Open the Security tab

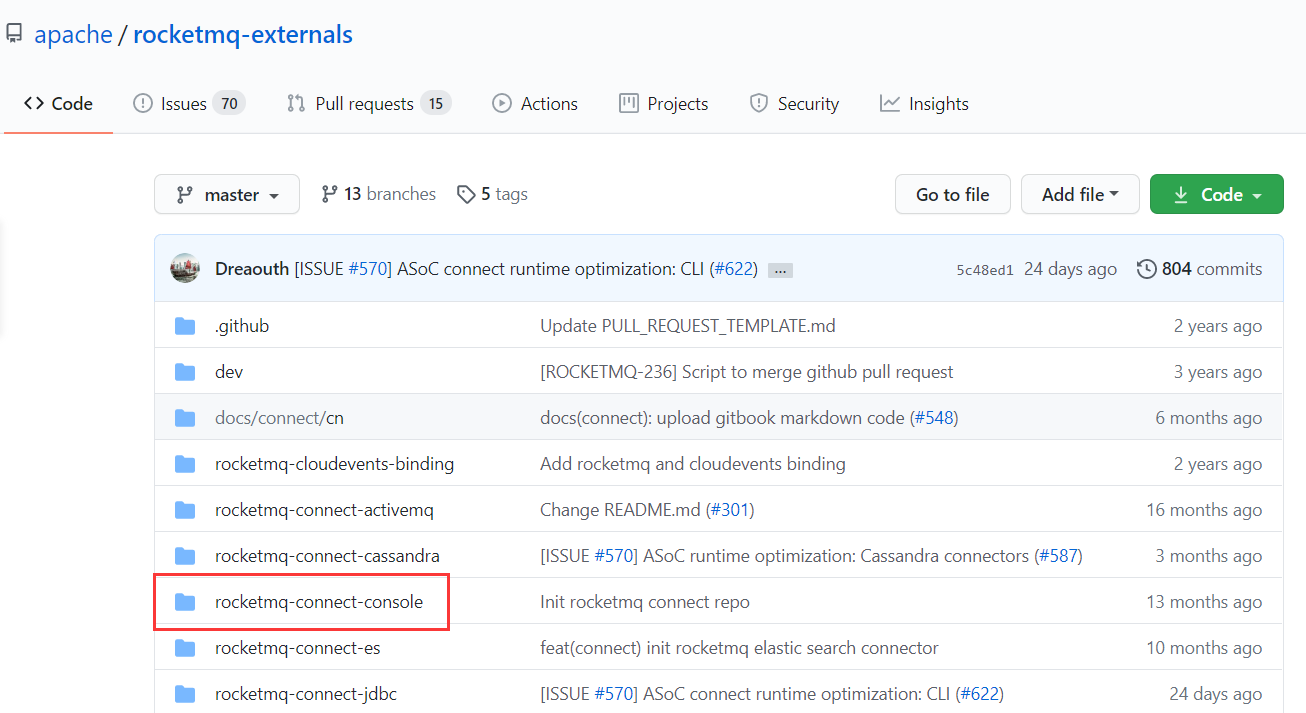[x=795, y=104]
